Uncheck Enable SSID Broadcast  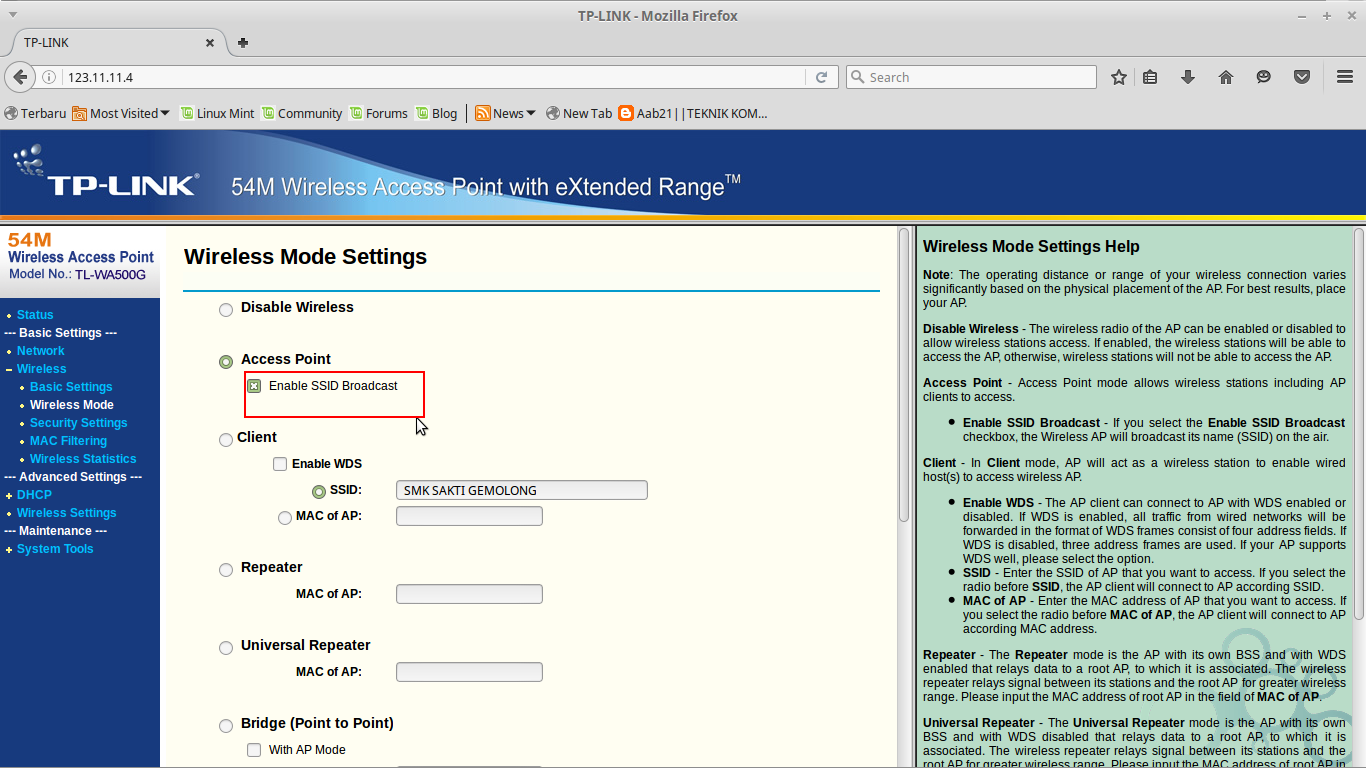click(254, 385)
